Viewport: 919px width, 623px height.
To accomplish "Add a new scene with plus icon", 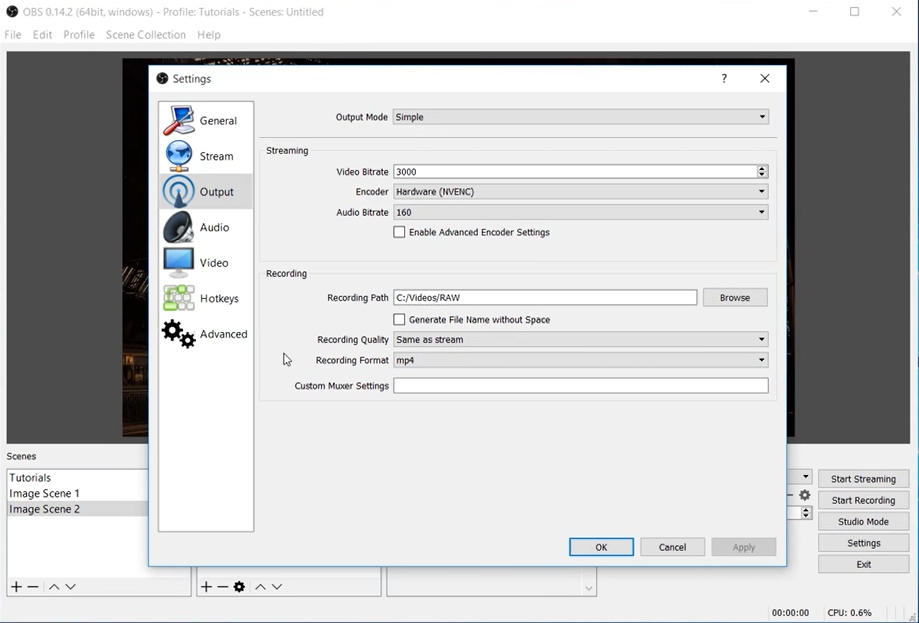I will (x=16, y=587).
